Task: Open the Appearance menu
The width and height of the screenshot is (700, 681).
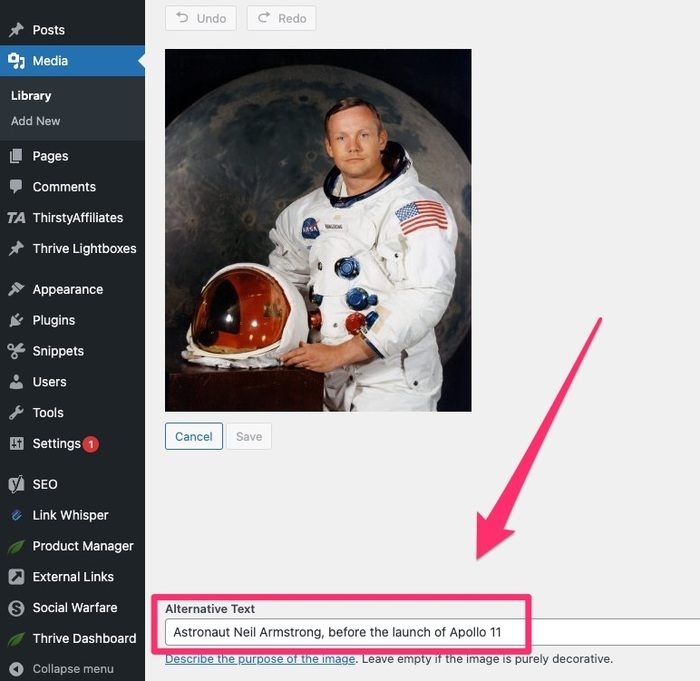Action: 72,289
